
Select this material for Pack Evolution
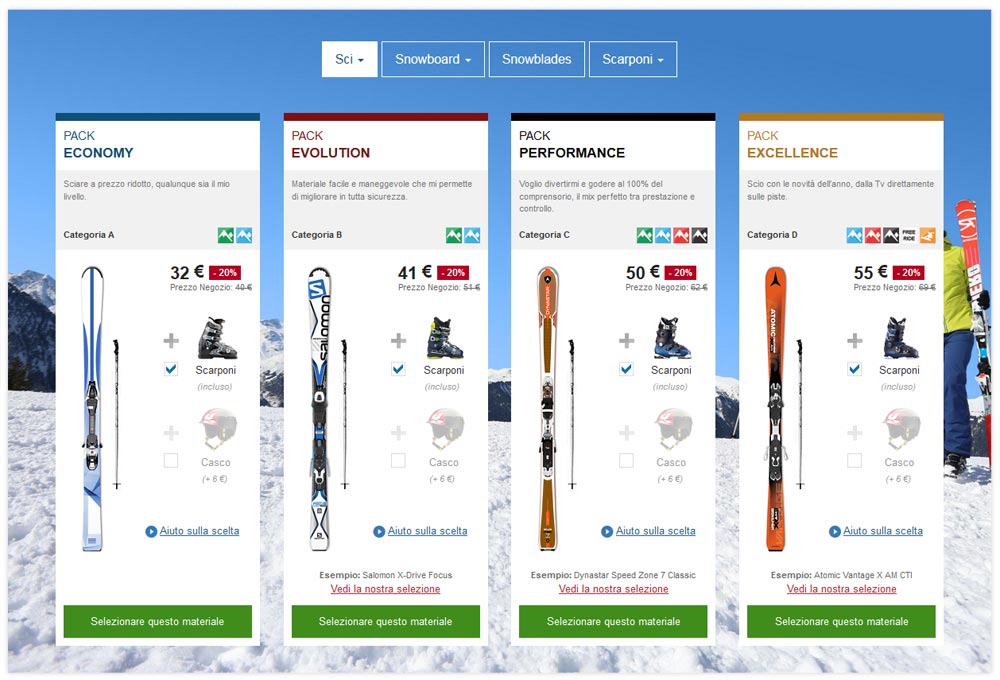pyautogui.click(x=386, y=621)
